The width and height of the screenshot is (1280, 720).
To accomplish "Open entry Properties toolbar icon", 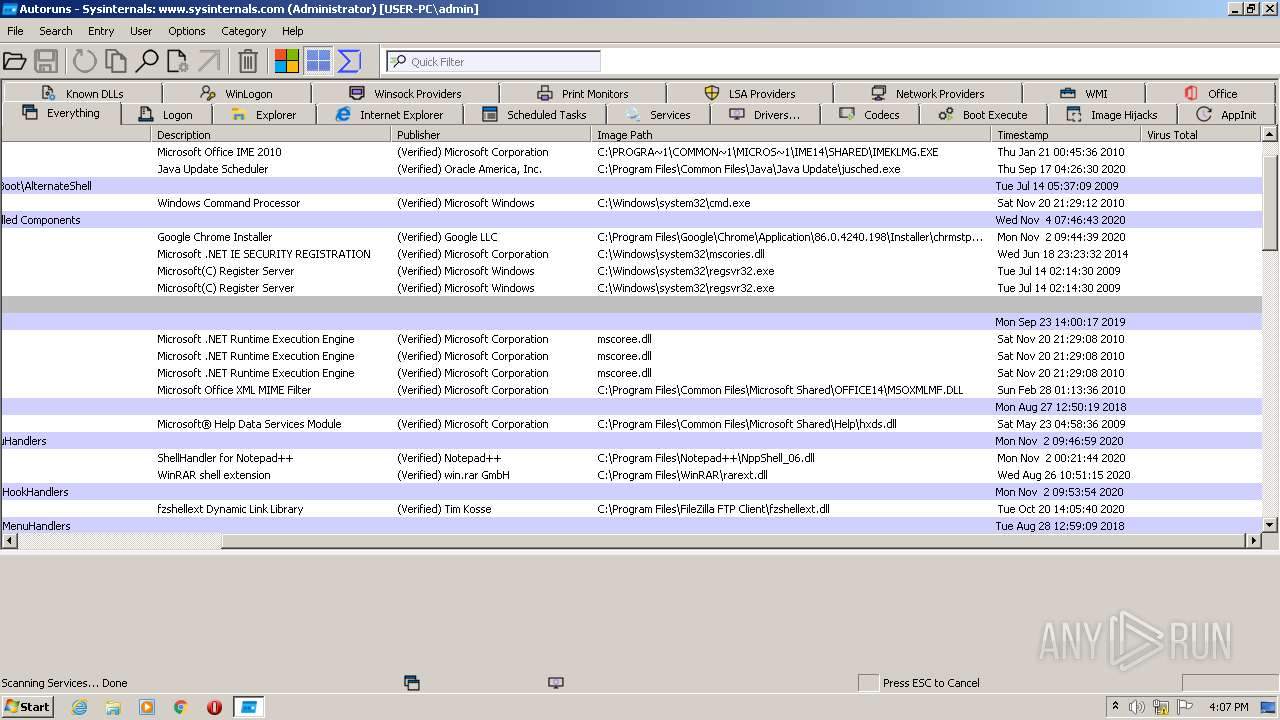I will click(x=178, y=62).
